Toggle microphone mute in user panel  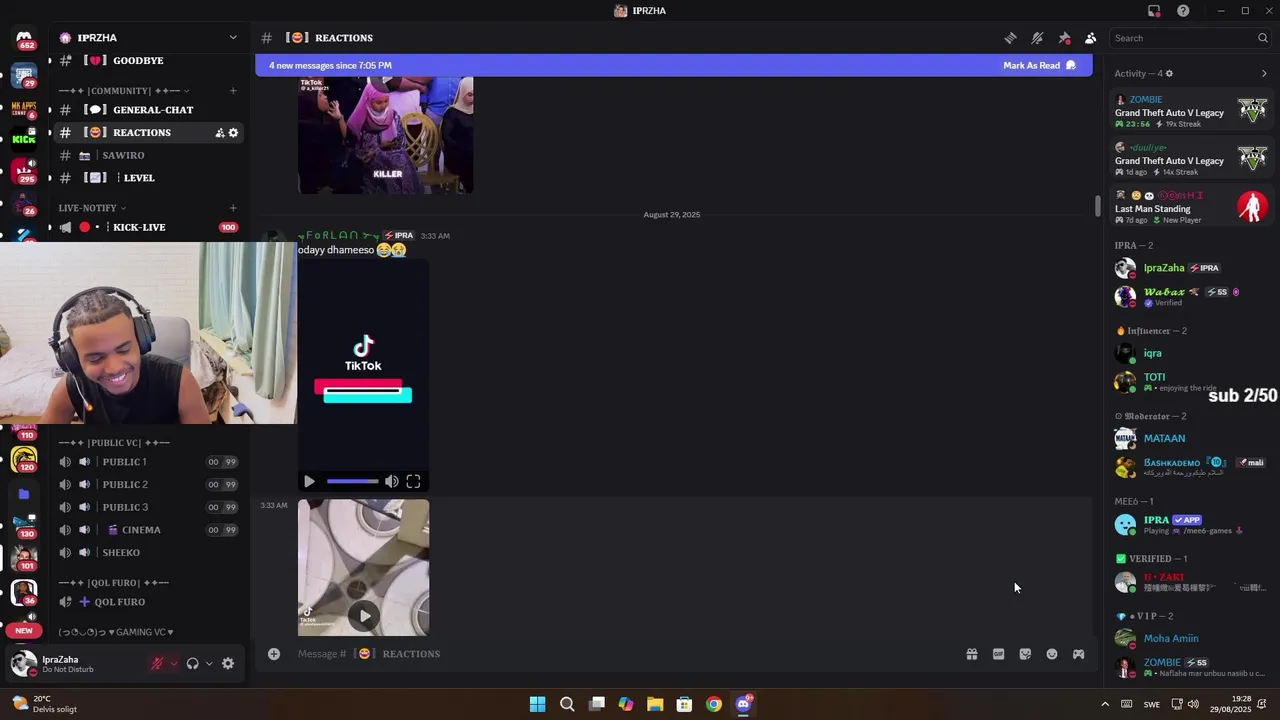coord(157,663)
